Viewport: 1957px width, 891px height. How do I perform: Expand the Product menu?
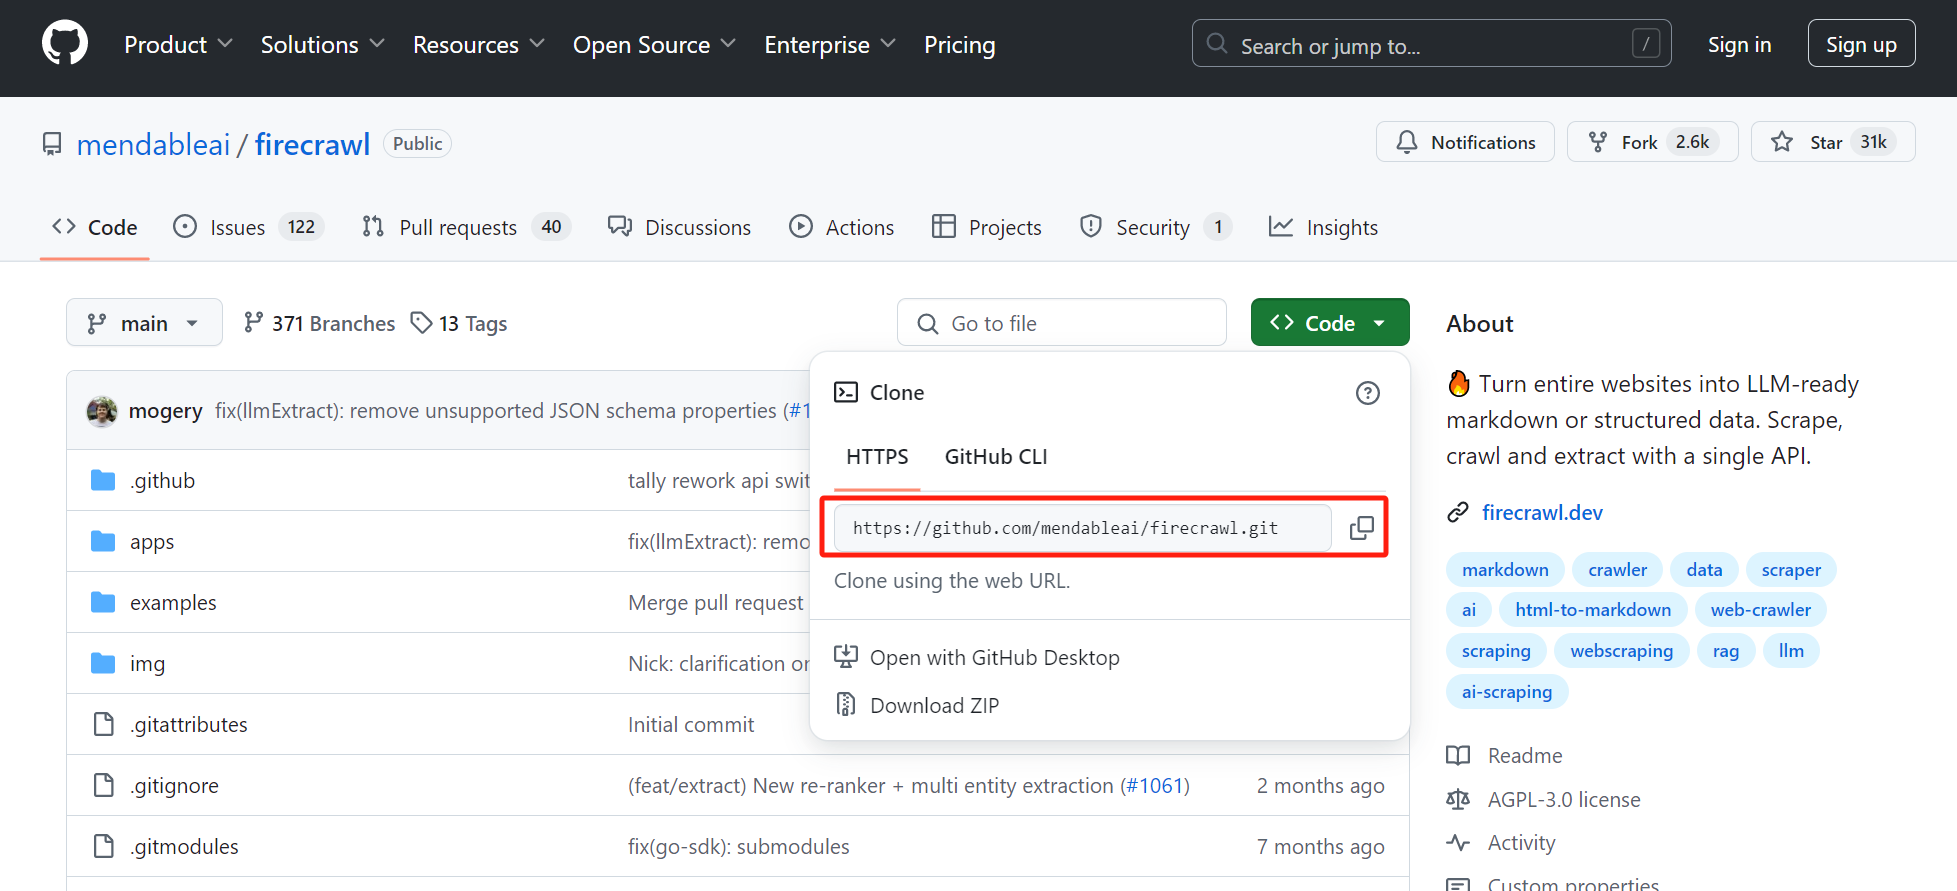click(178, 45)
